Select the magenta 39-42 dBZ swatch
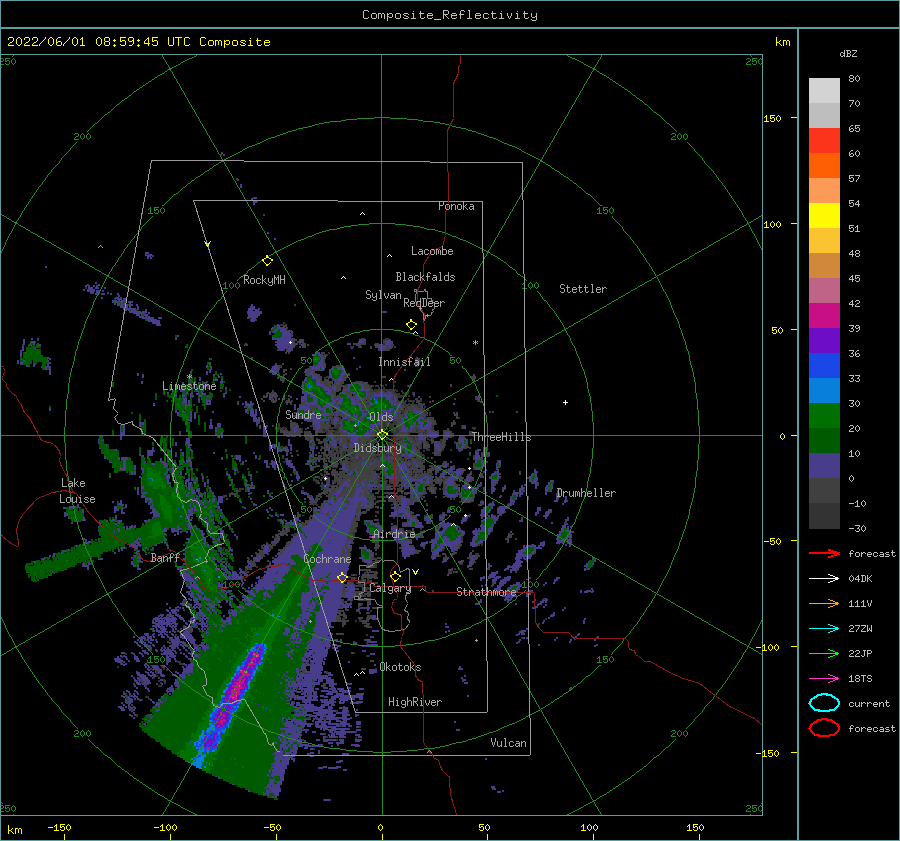Screen dimensions: 900x841 point(824,316)
